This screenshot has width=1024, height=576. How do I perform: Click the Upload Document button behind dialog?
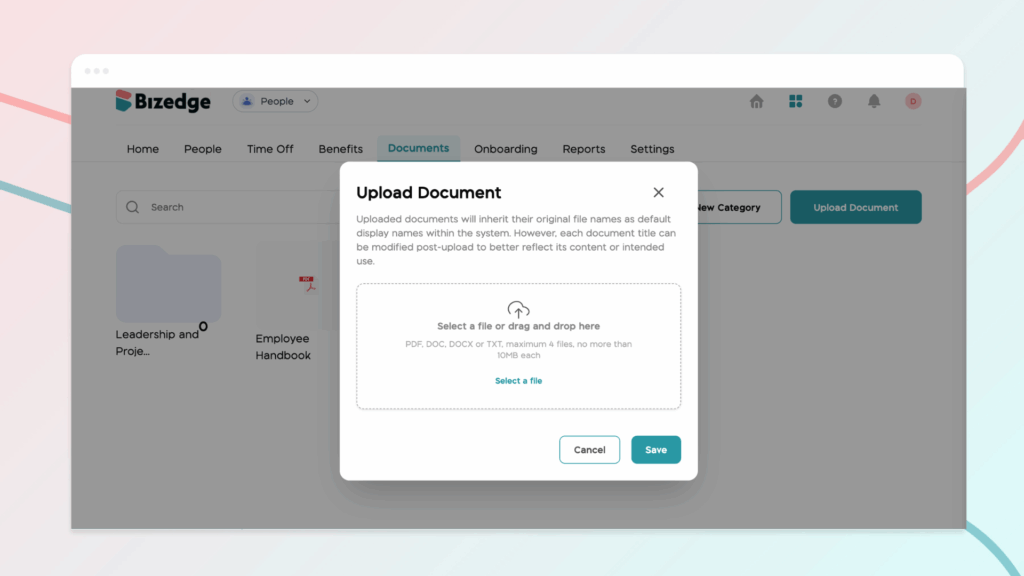pyautogui.click(x=855, y=207)
